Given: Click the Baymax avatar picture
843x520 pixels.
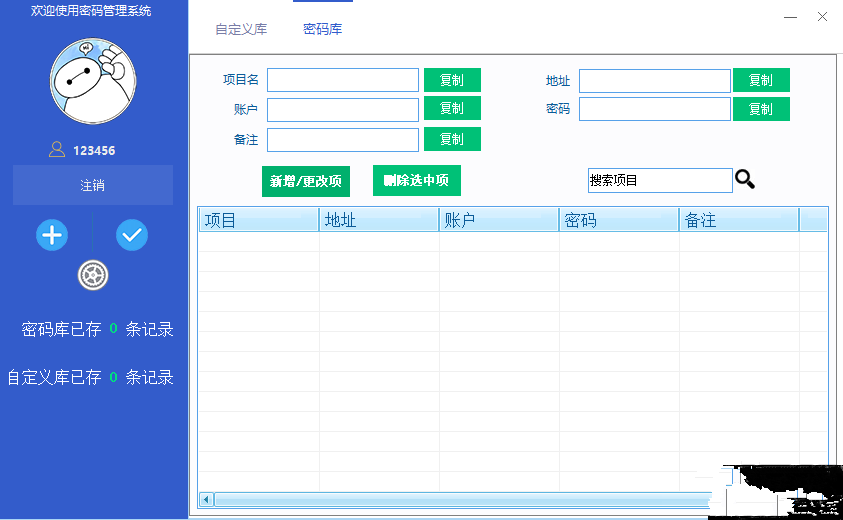Looking at the screenshot, I should tap(93, 81).
